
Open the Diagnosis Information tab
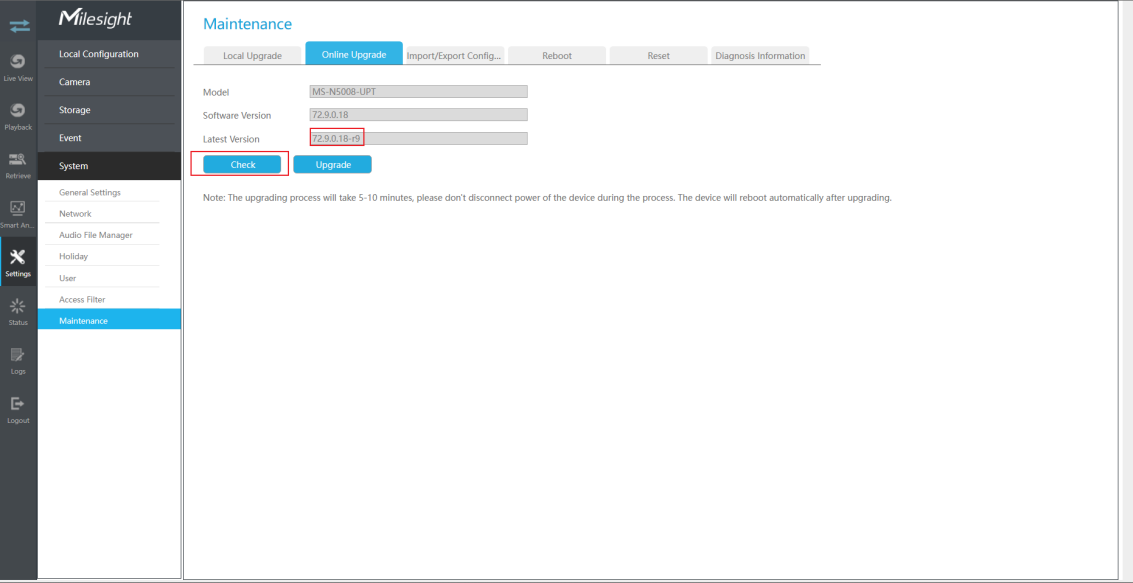[x=760, y=56]
